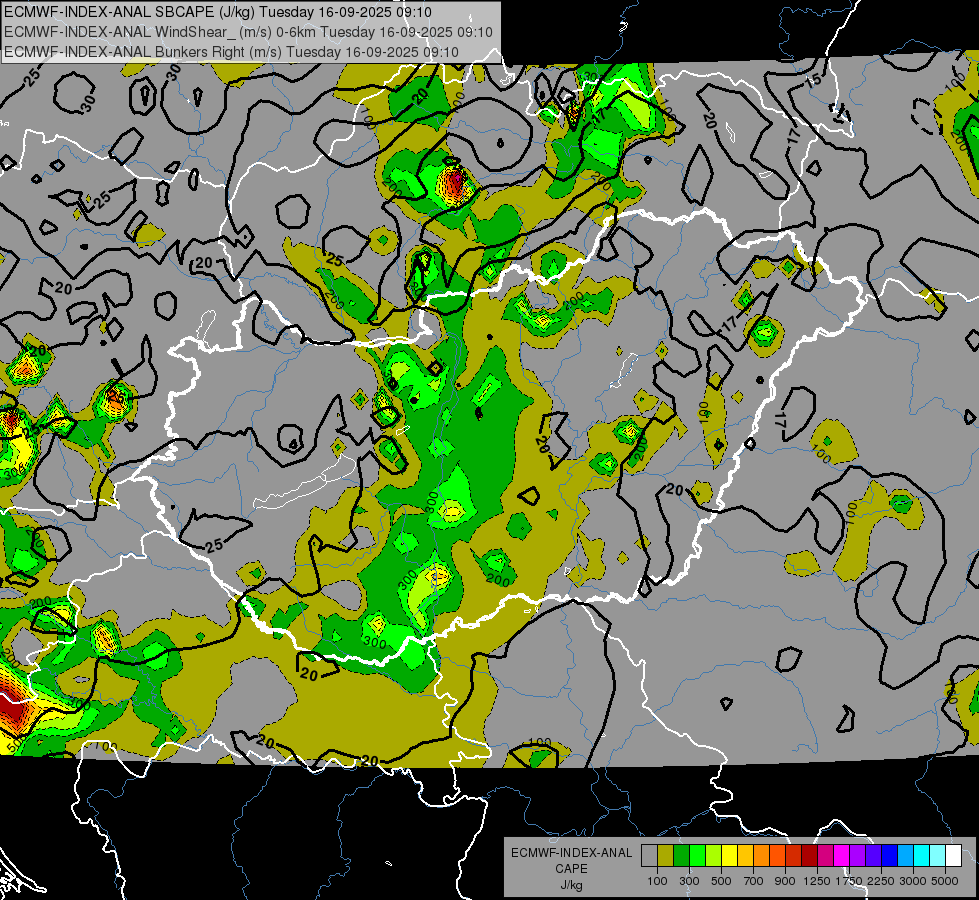The width and height of the screenshot is (979, 900).
Task: Click the bright green legend swatch
Action: coord(697,855)
